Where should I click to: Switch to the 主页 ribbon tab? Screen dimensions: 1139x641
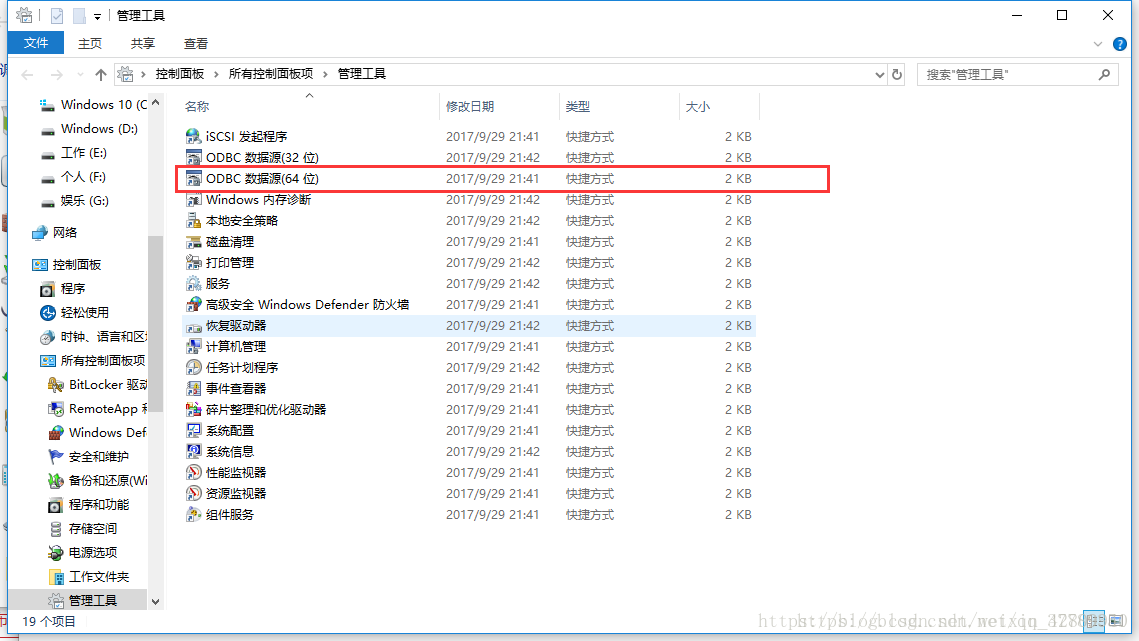pos(90,44)
